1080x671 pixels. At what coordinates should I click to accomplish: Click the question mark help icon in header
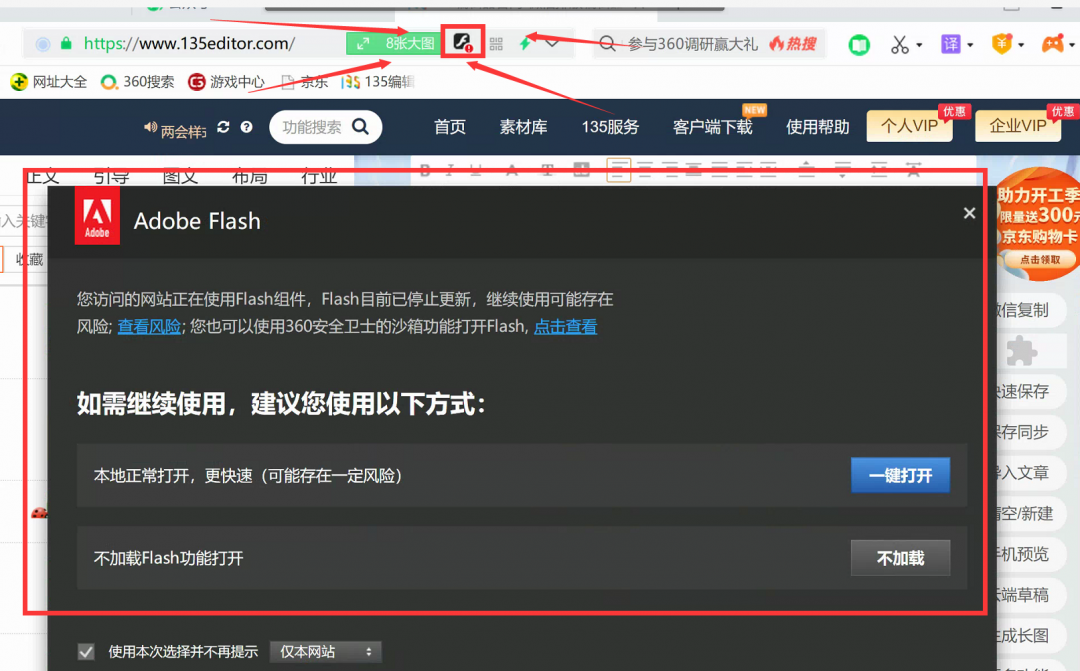pyautogui.click(x=247, y=127)
